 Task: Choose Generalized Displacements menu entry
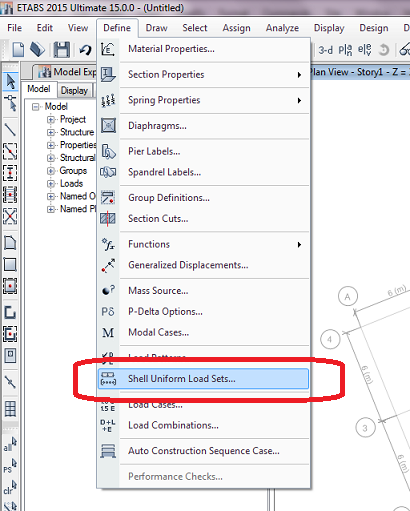pyautogui.click(x=203, y=265)
